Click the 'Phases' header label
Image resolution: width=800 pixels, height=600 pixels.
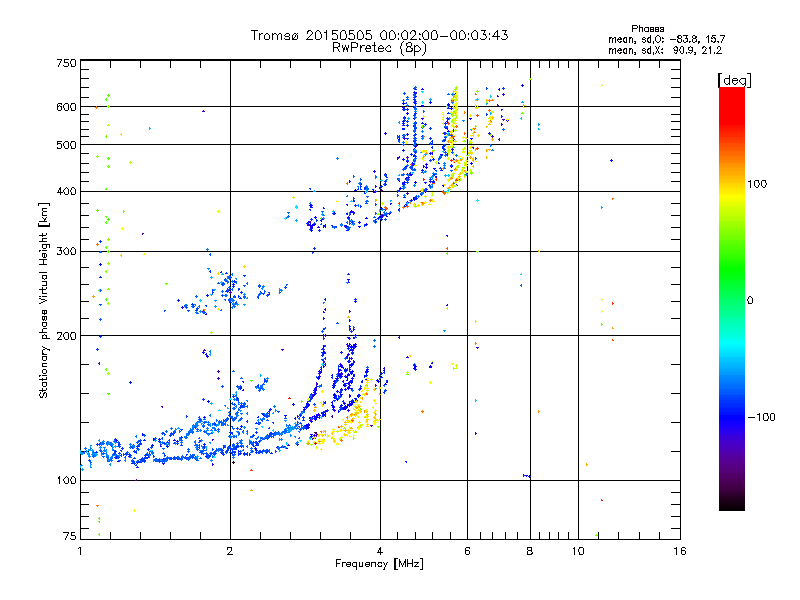[647, 29]
